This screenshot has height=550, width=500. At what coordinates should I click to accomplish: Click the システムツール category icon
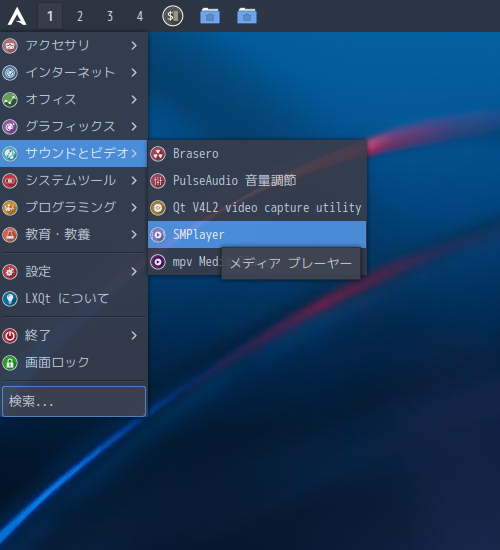point(10,181)
